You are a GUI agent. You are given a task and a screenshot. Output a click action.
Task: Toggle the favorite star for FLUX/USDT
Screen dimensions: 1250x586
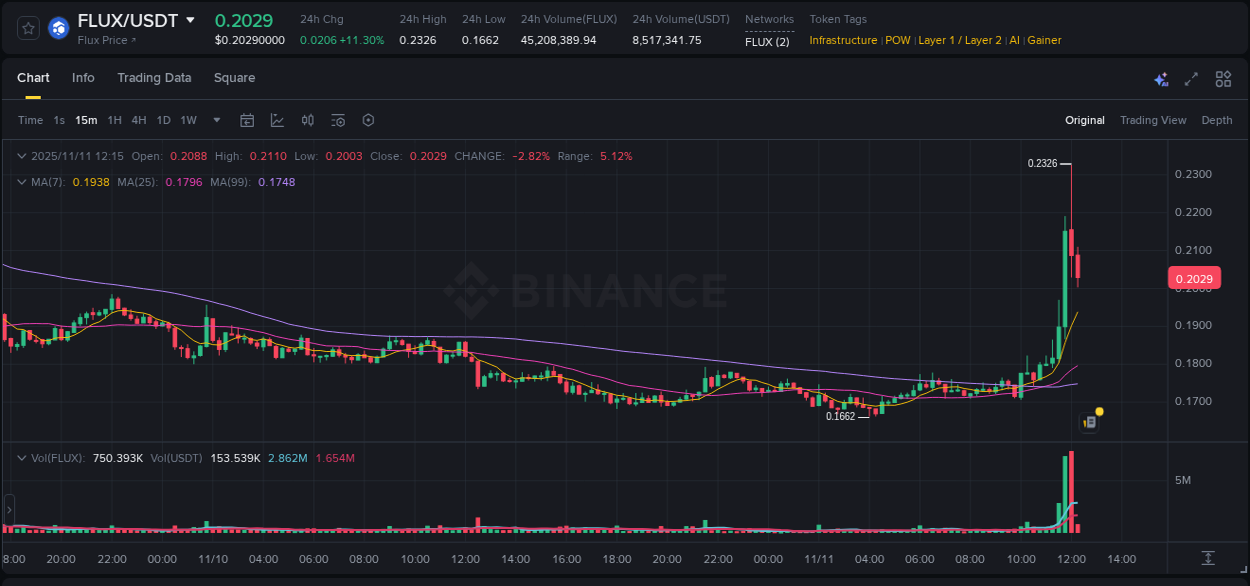pos(27,28)
